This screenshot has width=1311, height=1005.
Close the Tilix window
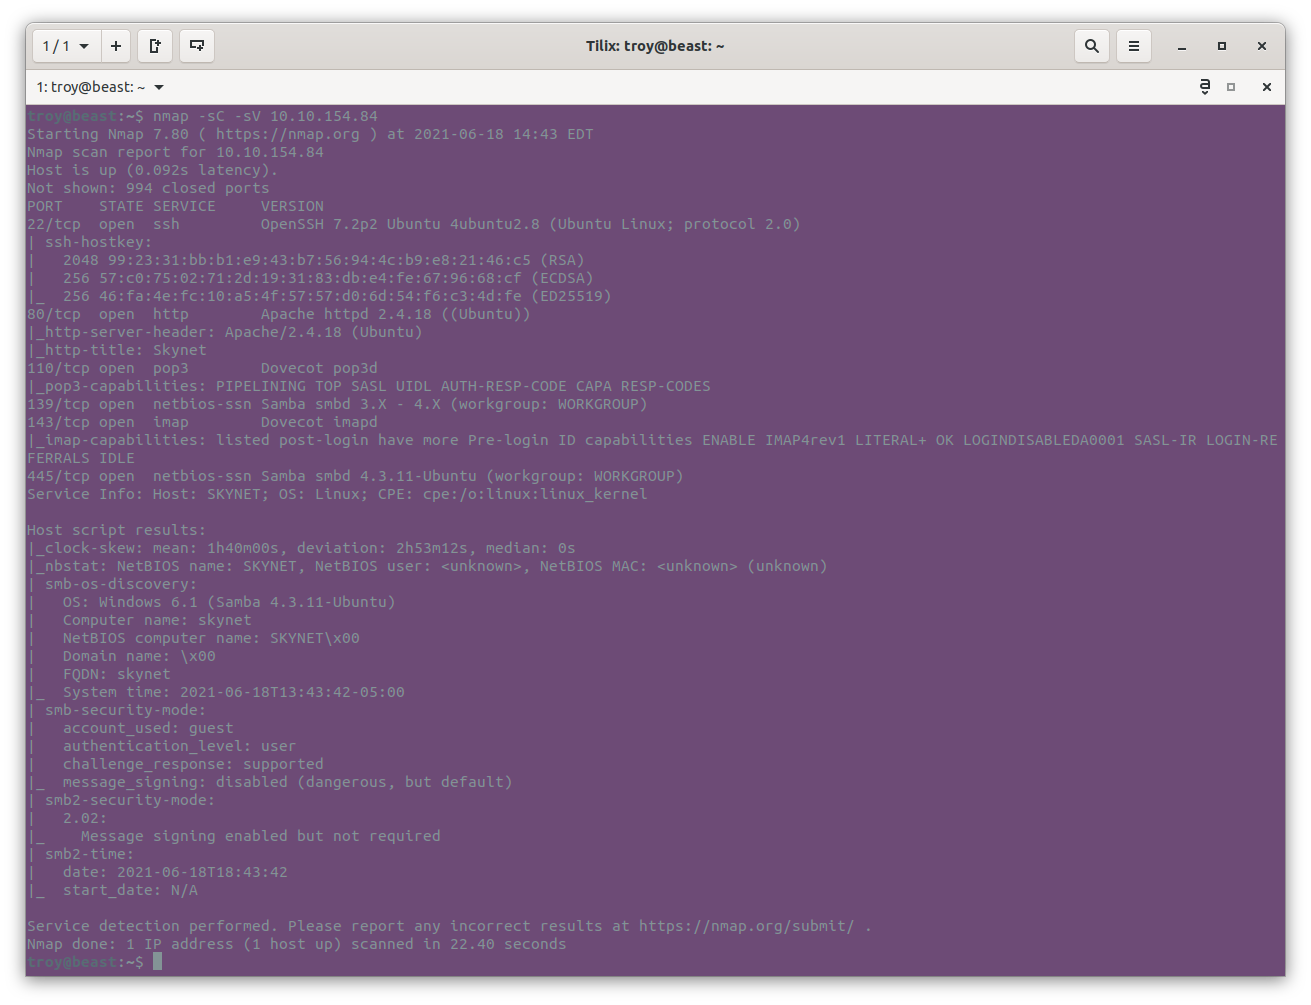(x=1262, y=46)
